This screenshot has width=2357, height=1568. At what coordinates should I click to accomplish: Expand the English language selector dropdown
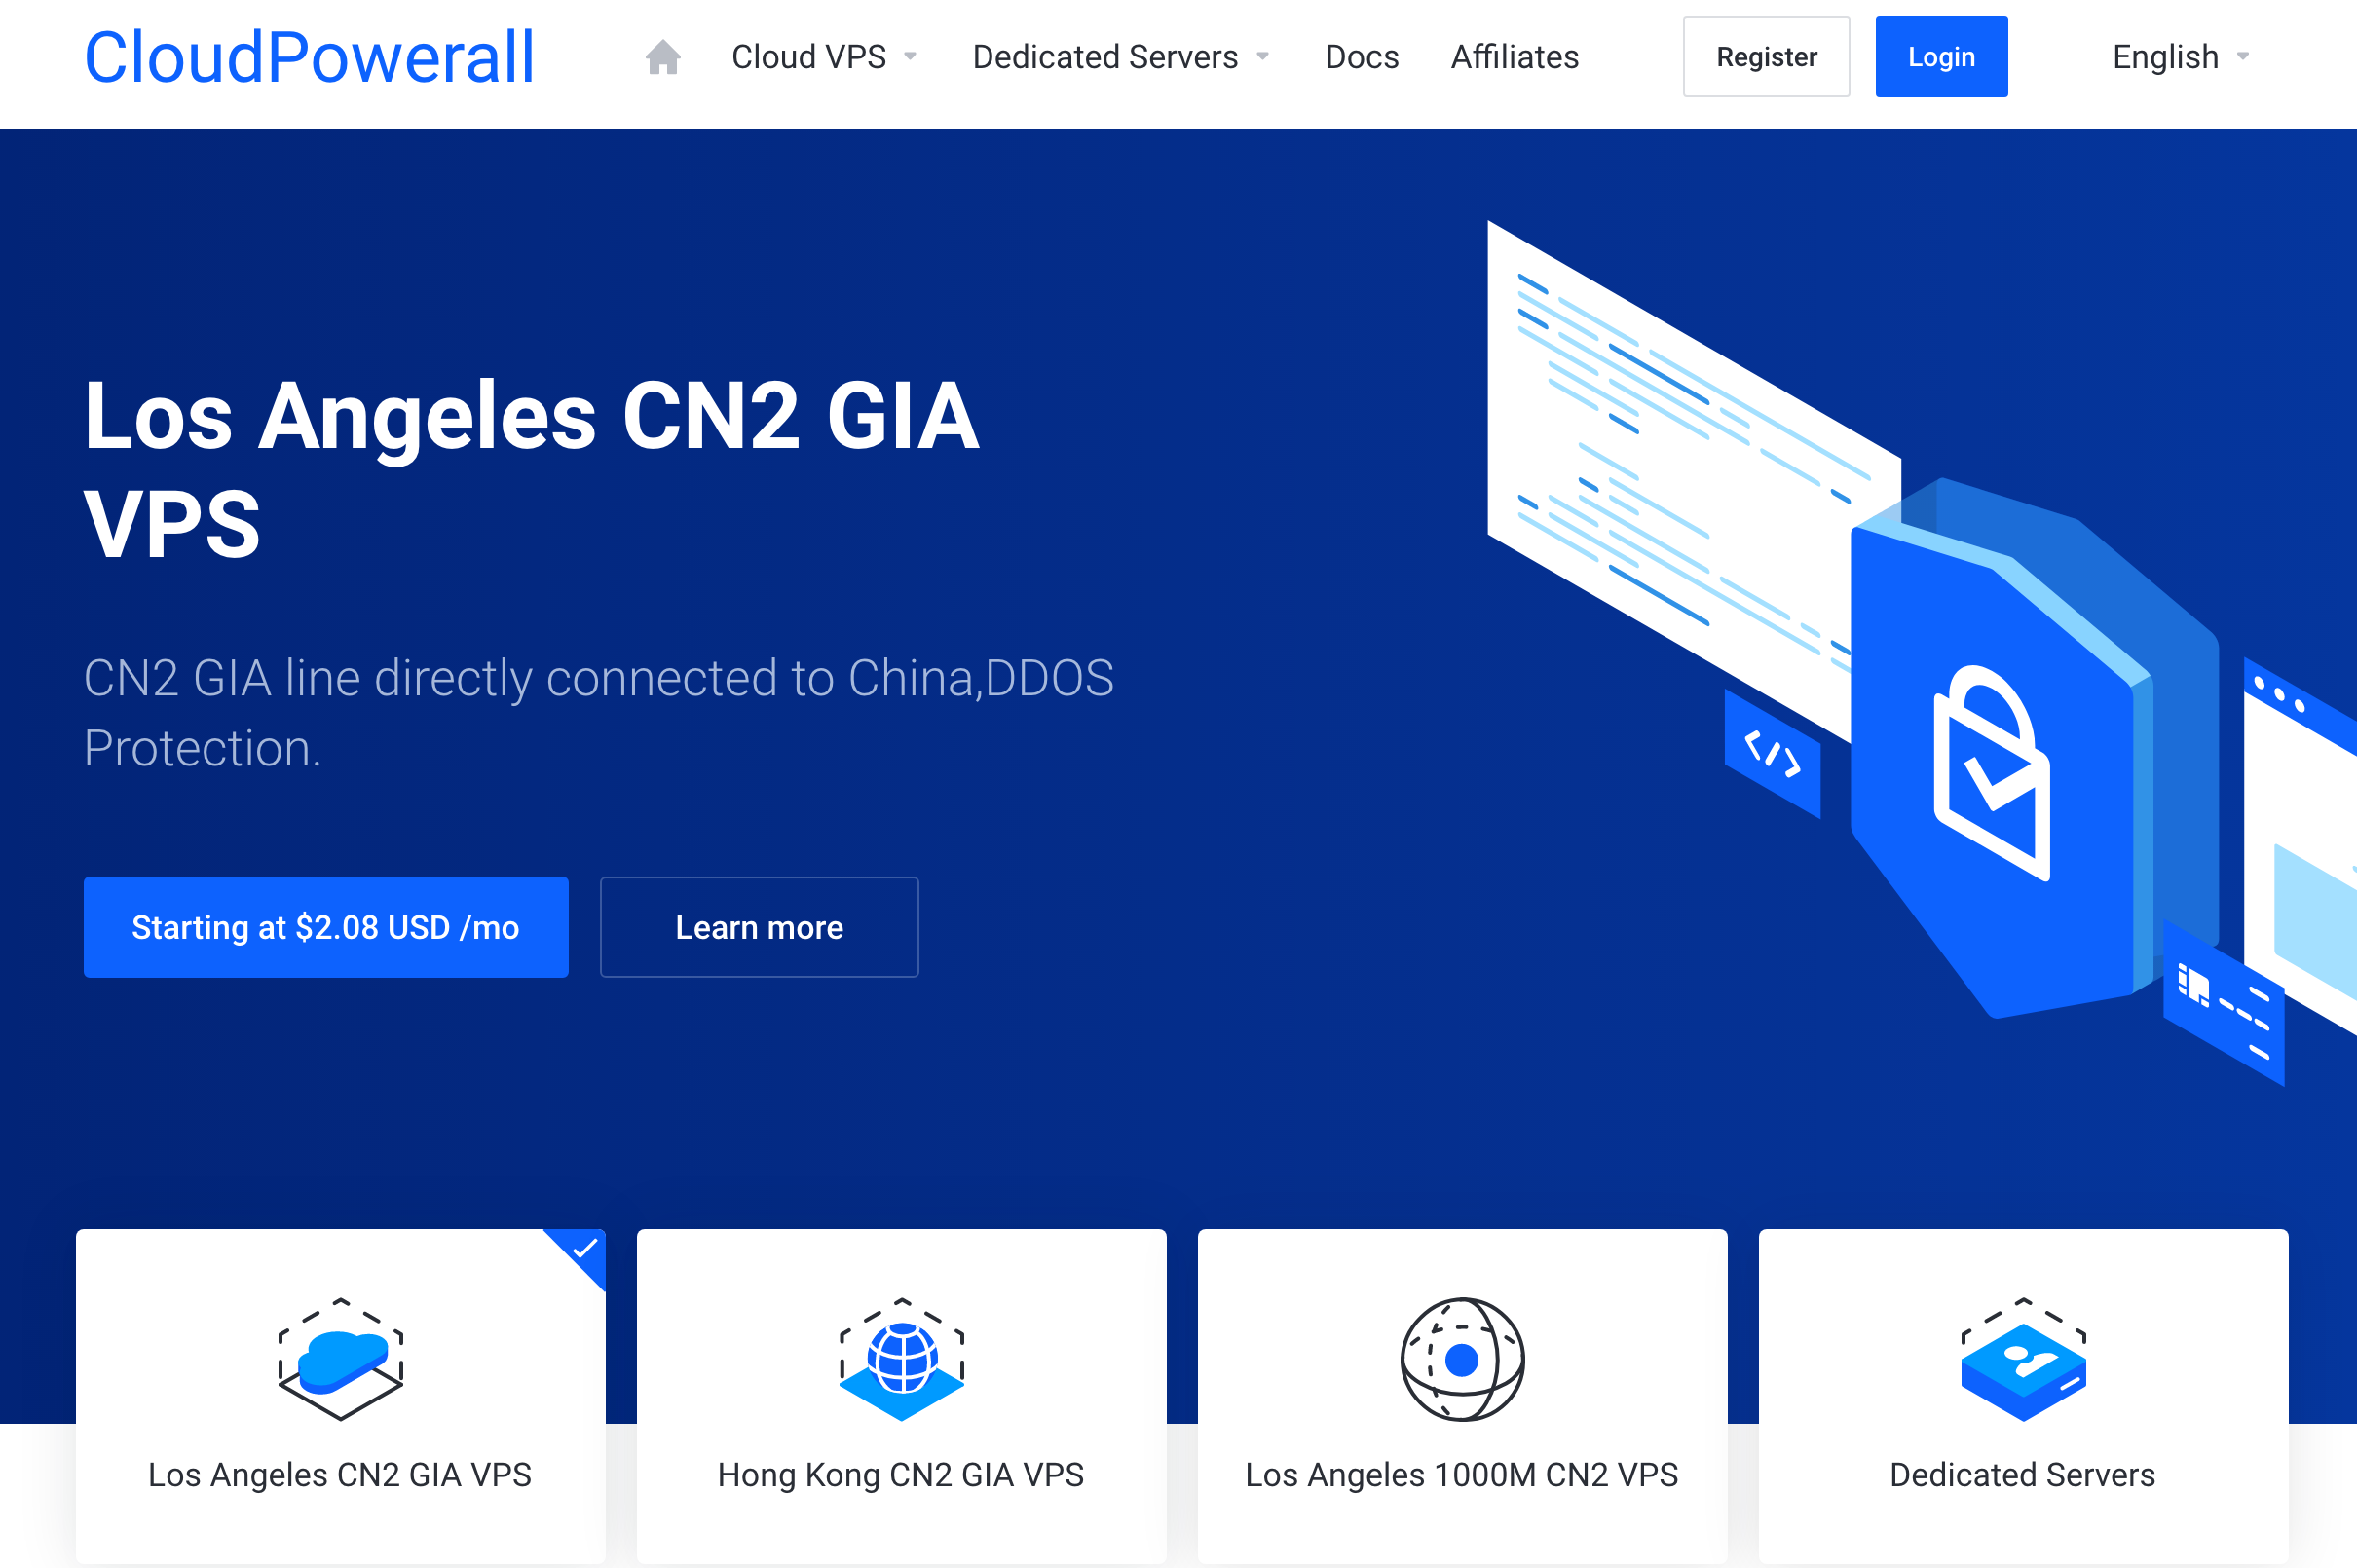point(2181,56)
